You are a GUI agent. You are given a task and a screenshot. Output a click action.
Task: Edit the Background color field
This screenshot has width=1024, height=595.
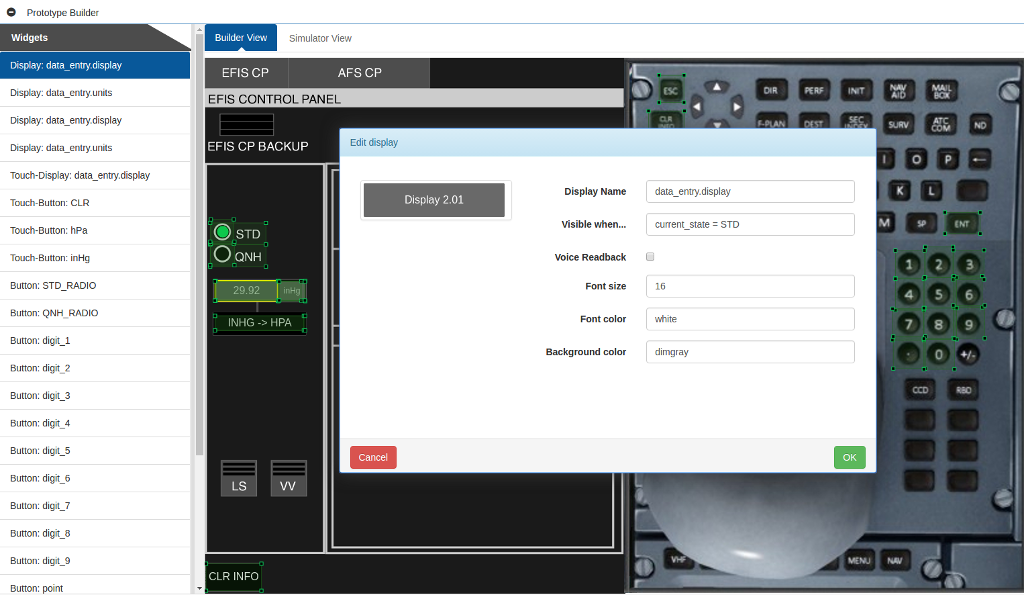[750, 351]
